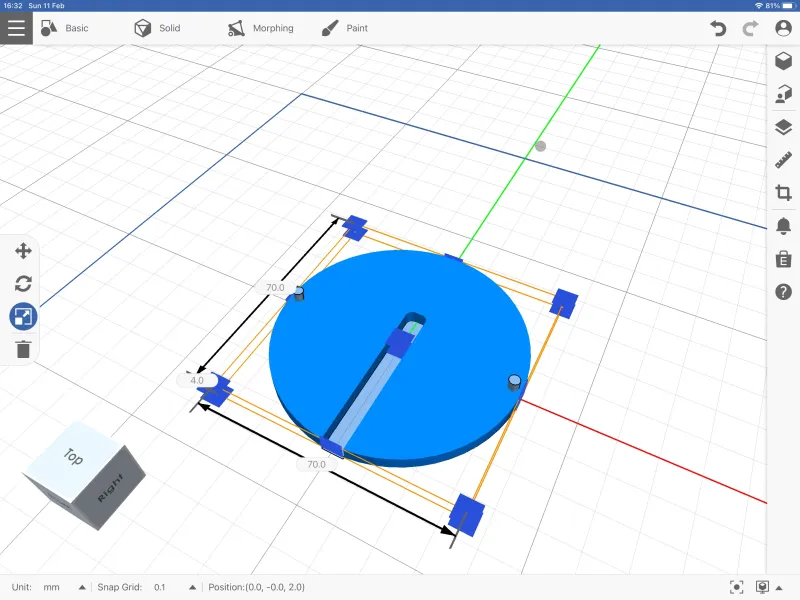The width and height of the screenshot is (800, 600).
Task: Open the Morphing tab
Action: click(260, 28)
